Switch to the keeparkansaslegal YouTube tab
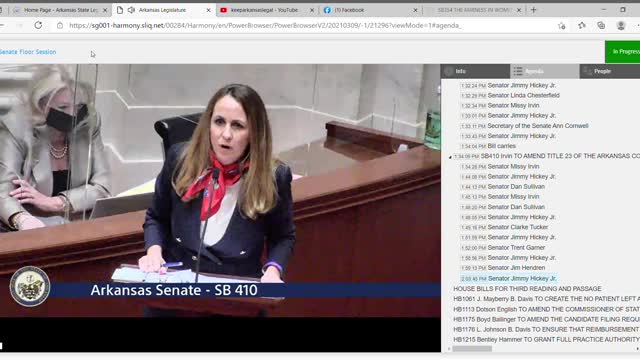The image size is (640, 360). (265, 10)
